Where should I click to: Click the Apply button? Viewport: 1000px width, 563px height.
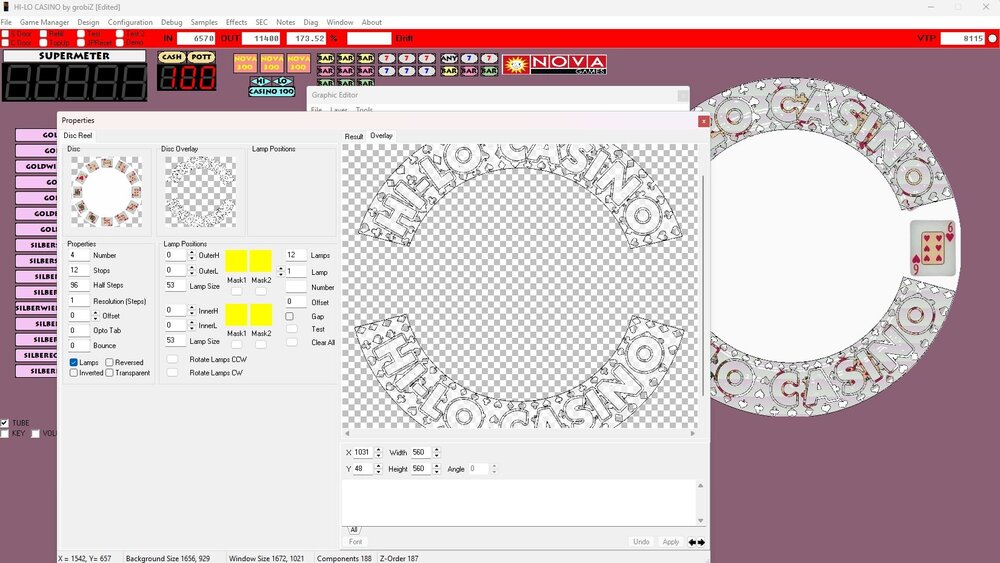tap(670, 542)
